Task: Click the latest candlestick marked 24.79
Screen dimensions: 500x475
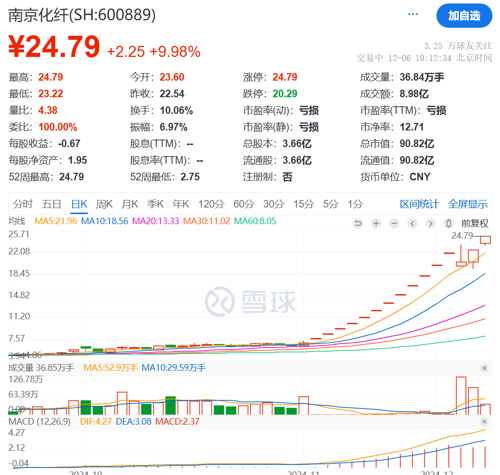Action: [x=485, y=240]
